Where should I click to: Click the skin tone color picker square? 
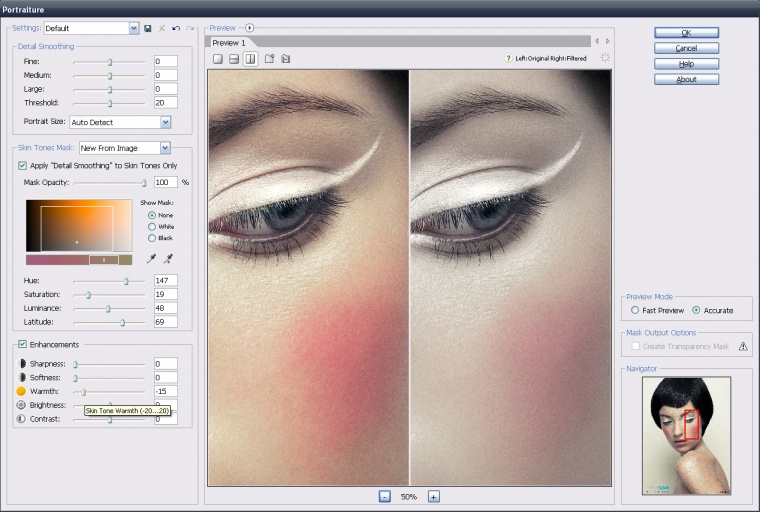(x=79, y=225)
